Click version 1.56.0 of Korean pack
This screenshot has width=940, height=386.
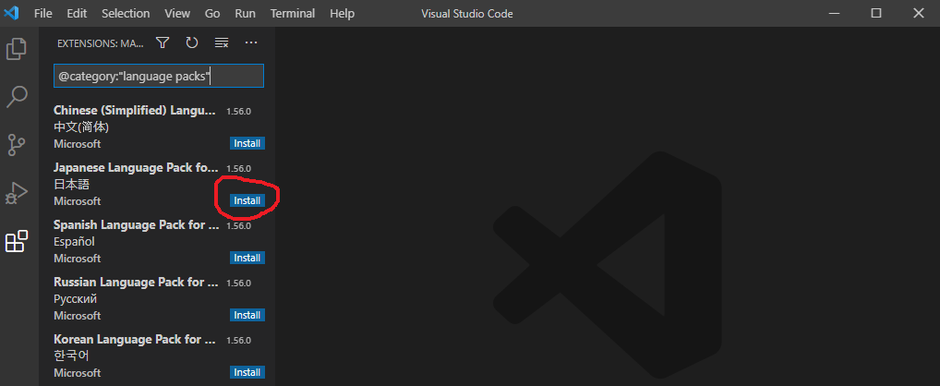pos(239,340)
